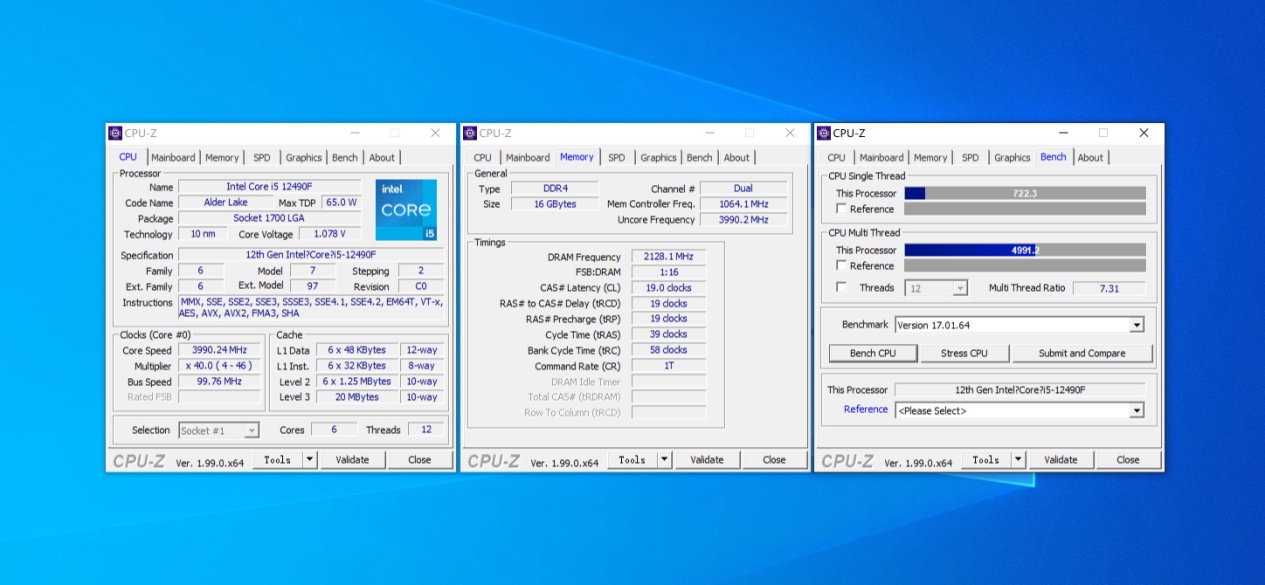1265x585 pixels.
Task: Switch to Mainboard tab in the leftmost window
Action: pos(173,157)
